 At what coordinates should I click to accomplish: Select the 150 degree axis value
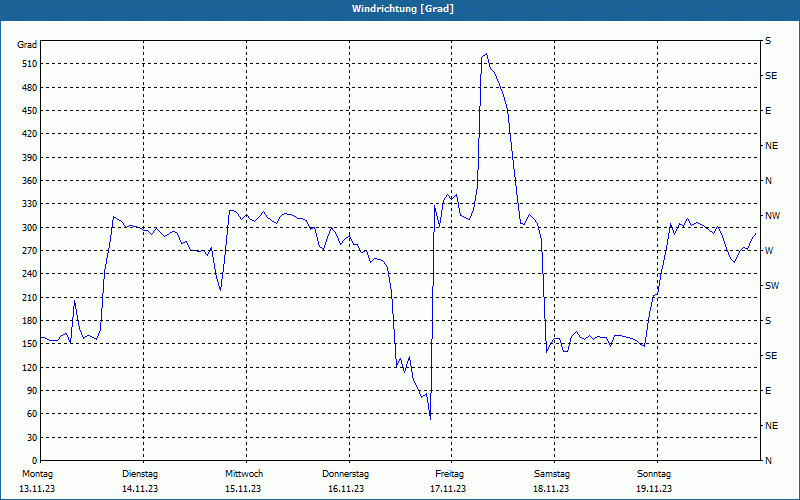pos(30,344)
